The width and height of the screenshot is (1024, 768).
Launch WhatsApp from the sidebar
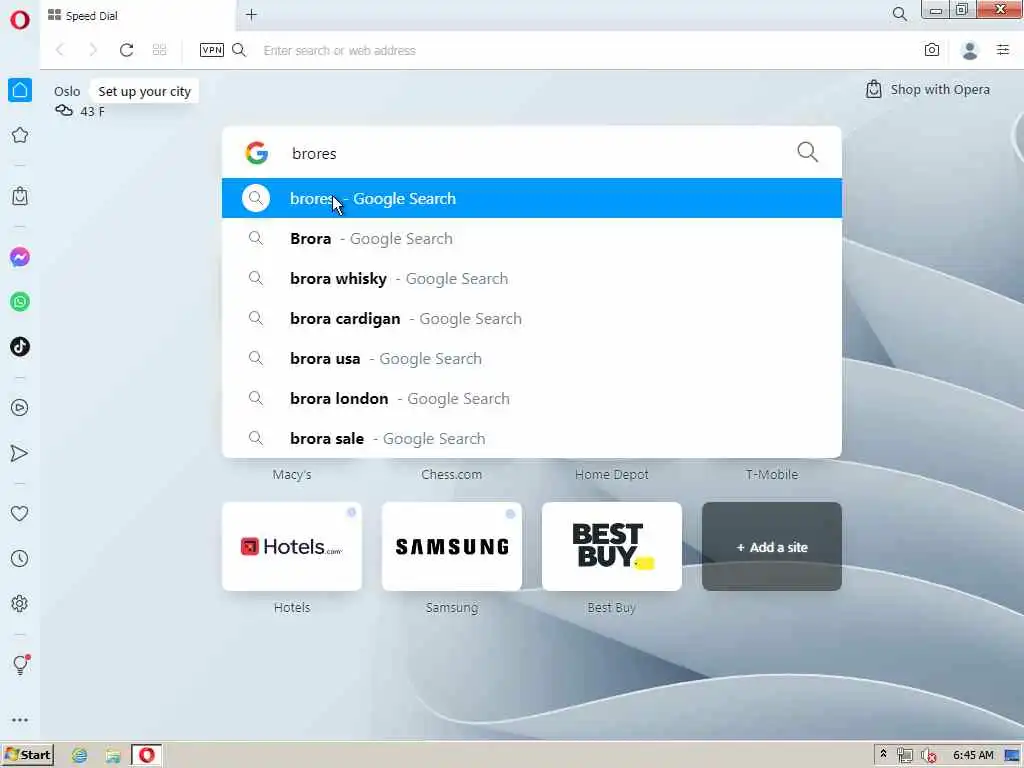pos(20,302)
